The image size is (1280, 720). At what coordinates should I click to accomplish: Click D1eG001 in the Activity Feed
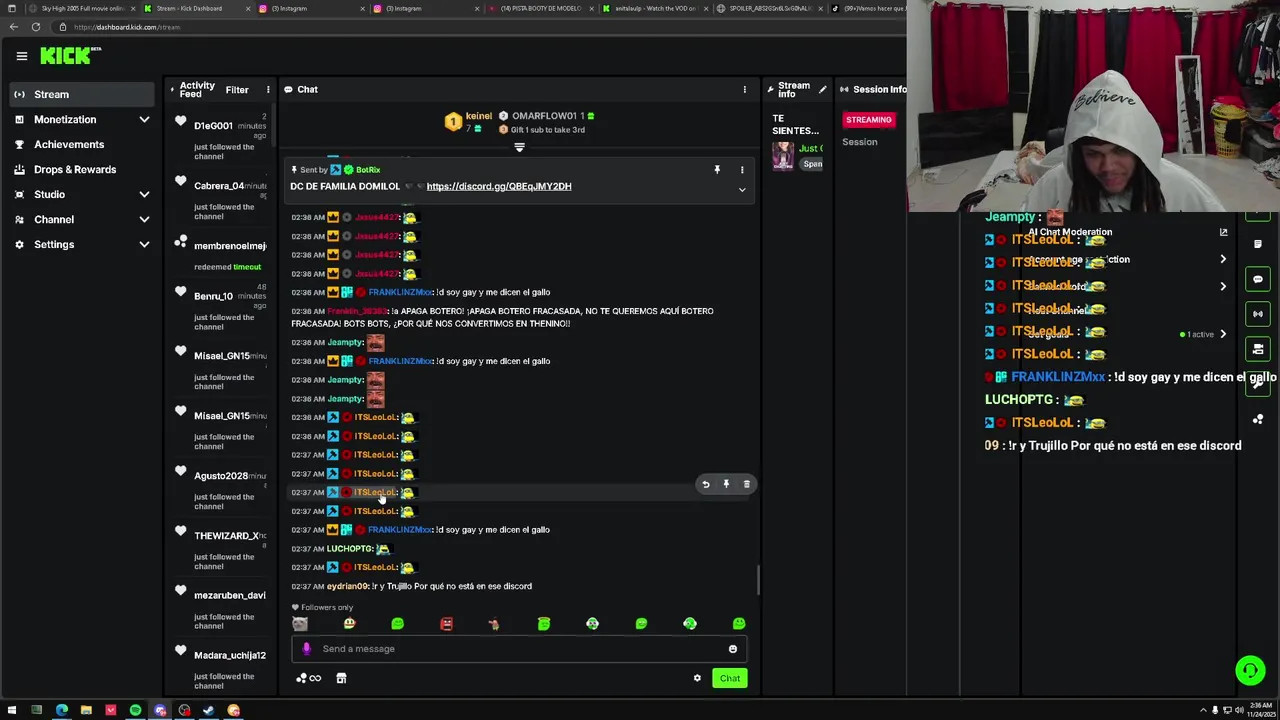click(213, 126)
